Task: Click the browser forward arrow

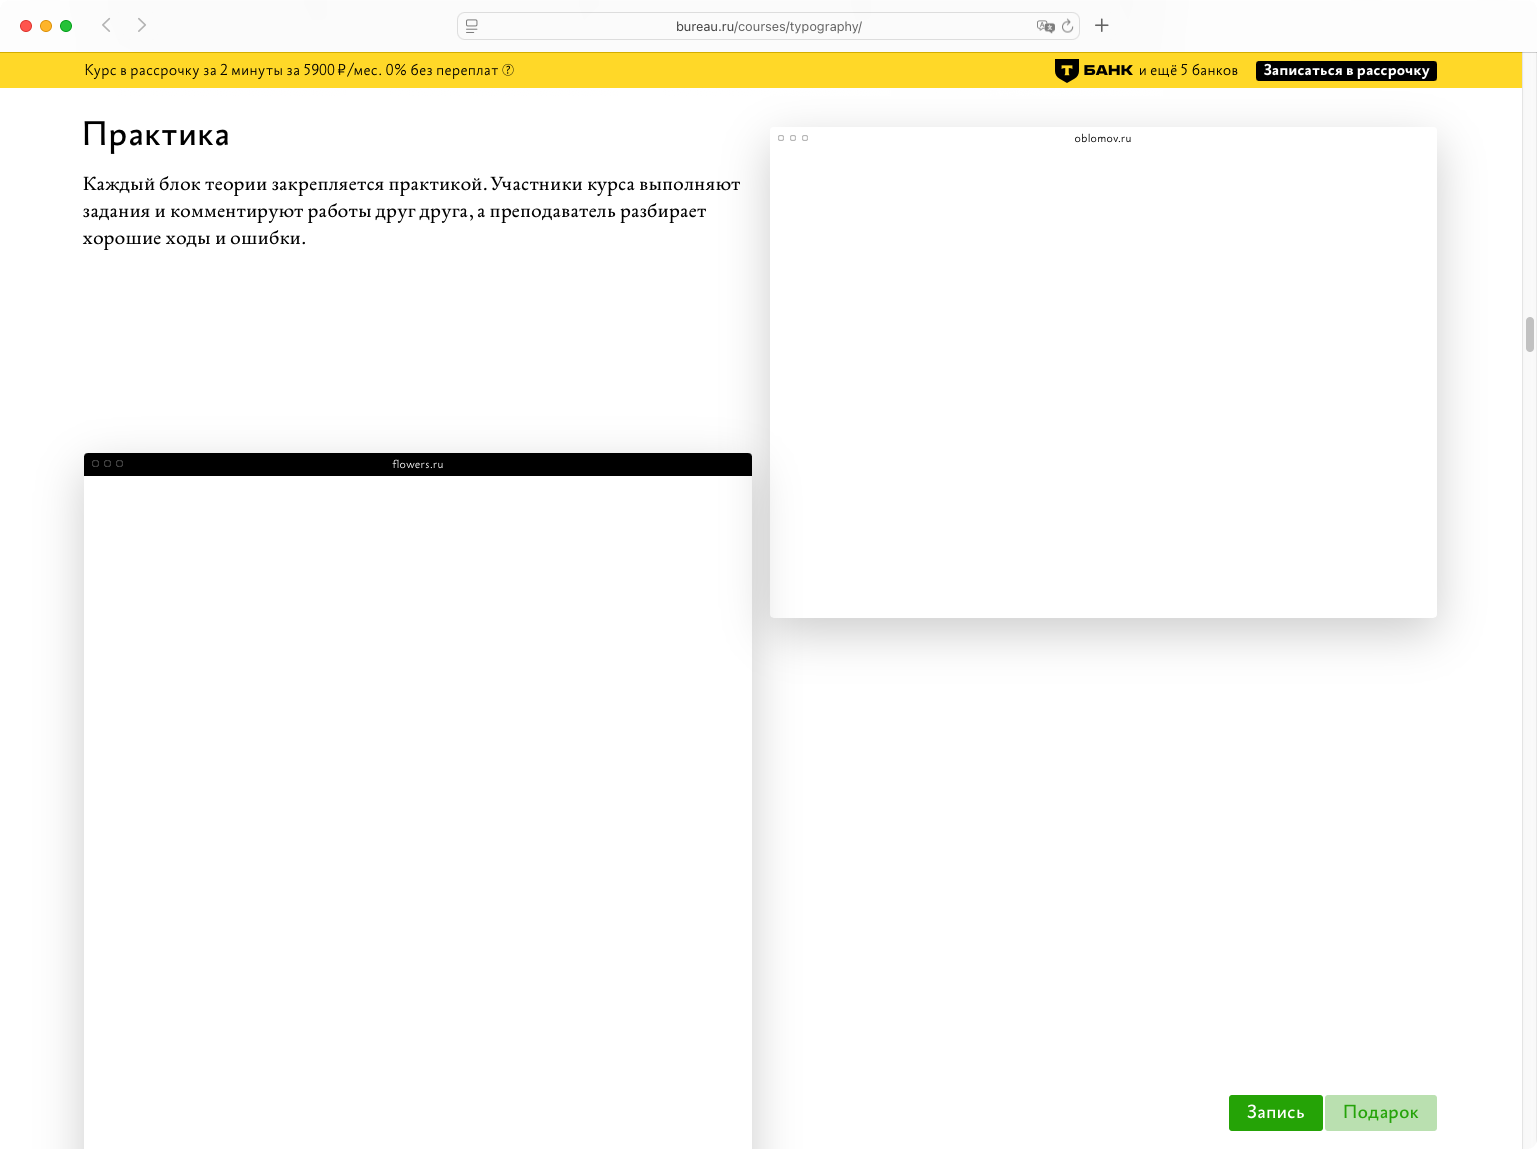Action: (x=142, y=25)
